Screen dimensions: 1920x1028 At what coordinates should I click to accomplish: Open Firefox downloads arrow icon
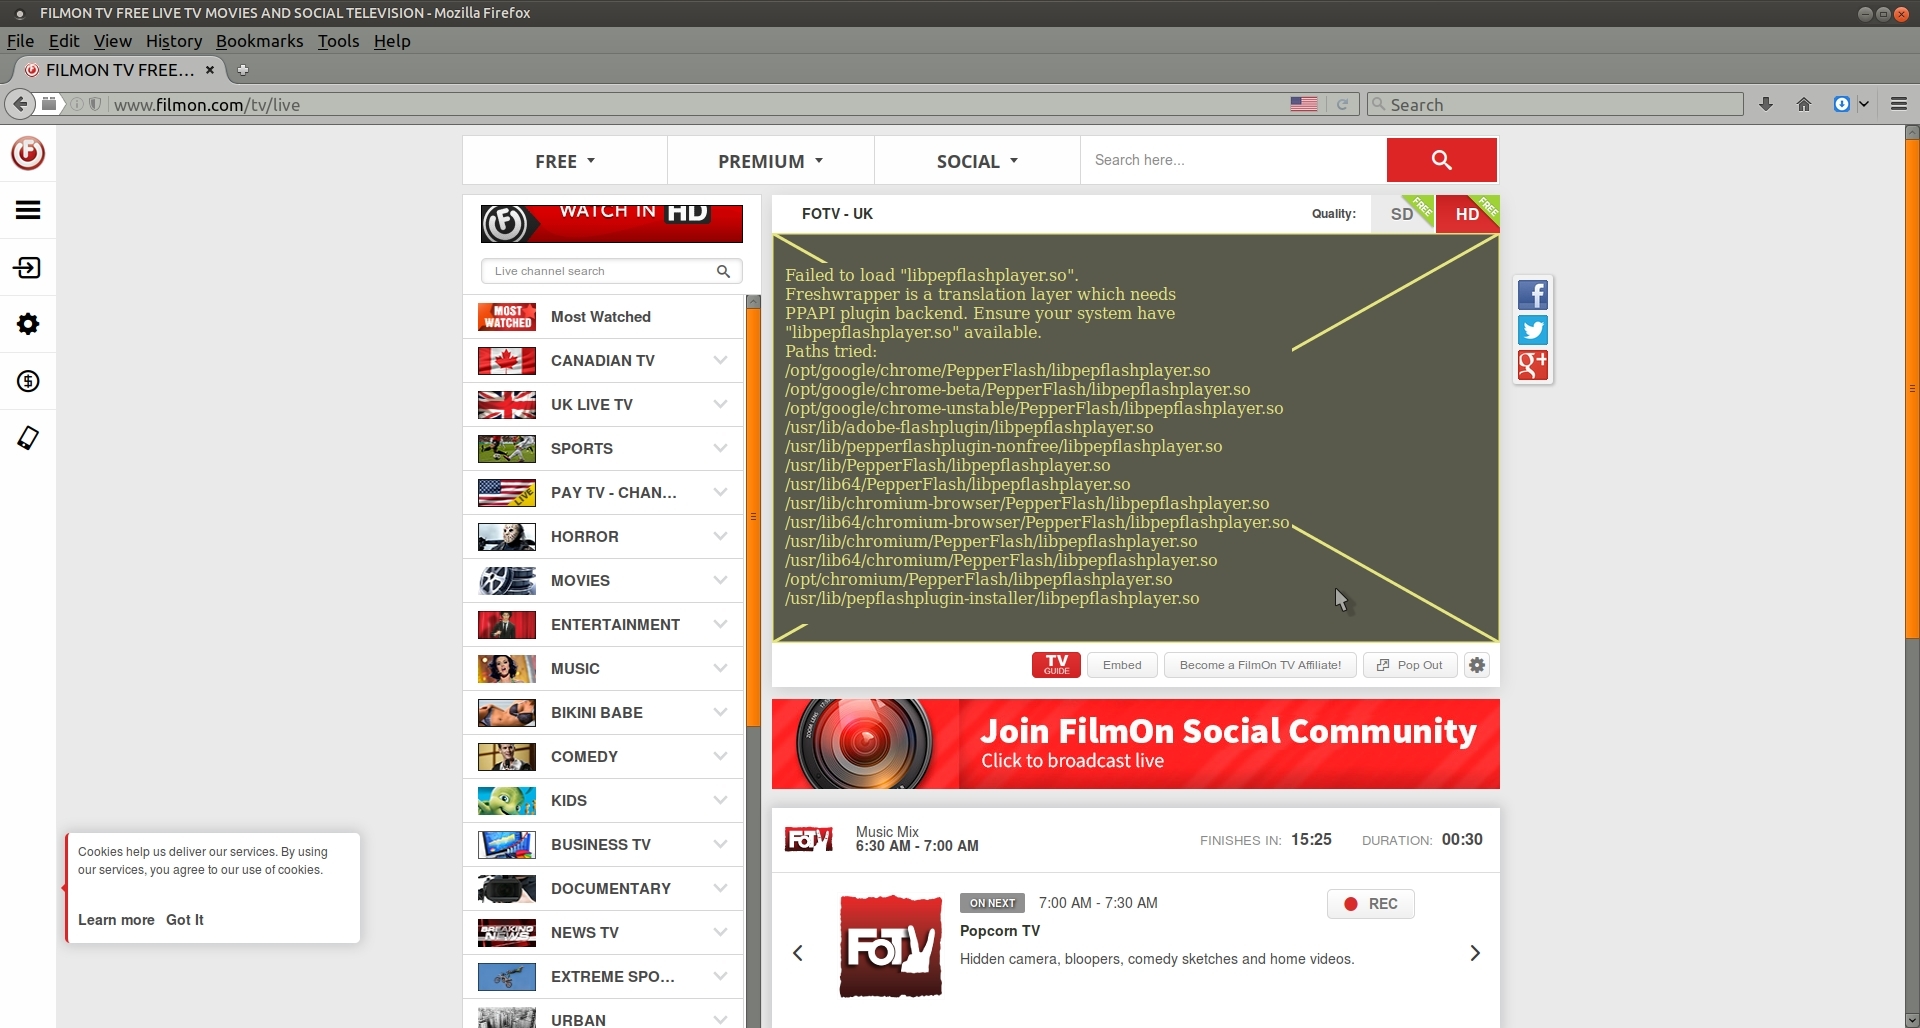1766,104
